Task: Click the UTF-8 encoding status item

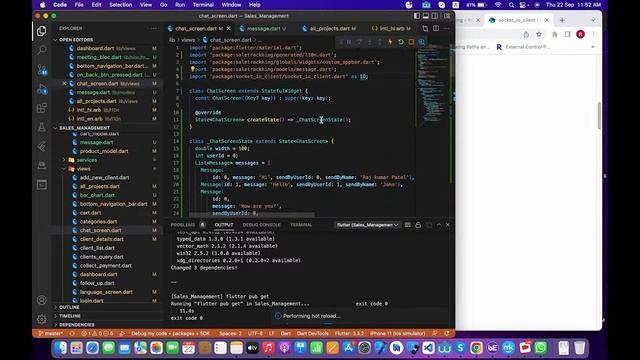Action: tap(256, 333)
